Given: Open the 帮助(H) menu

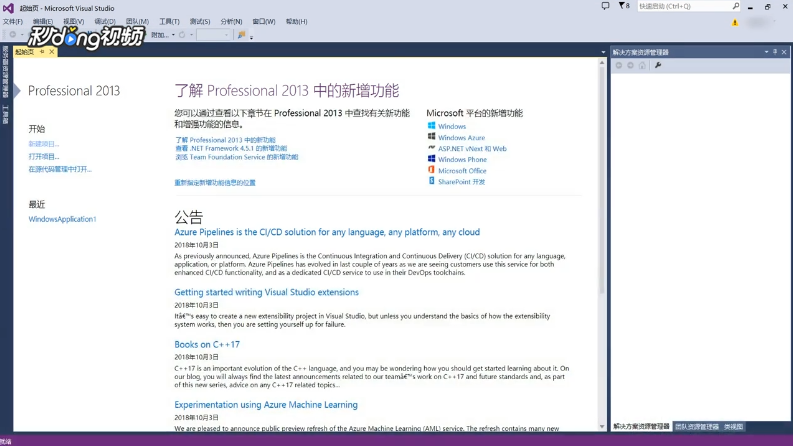Looking at the screenshot, I should (296, 22).
